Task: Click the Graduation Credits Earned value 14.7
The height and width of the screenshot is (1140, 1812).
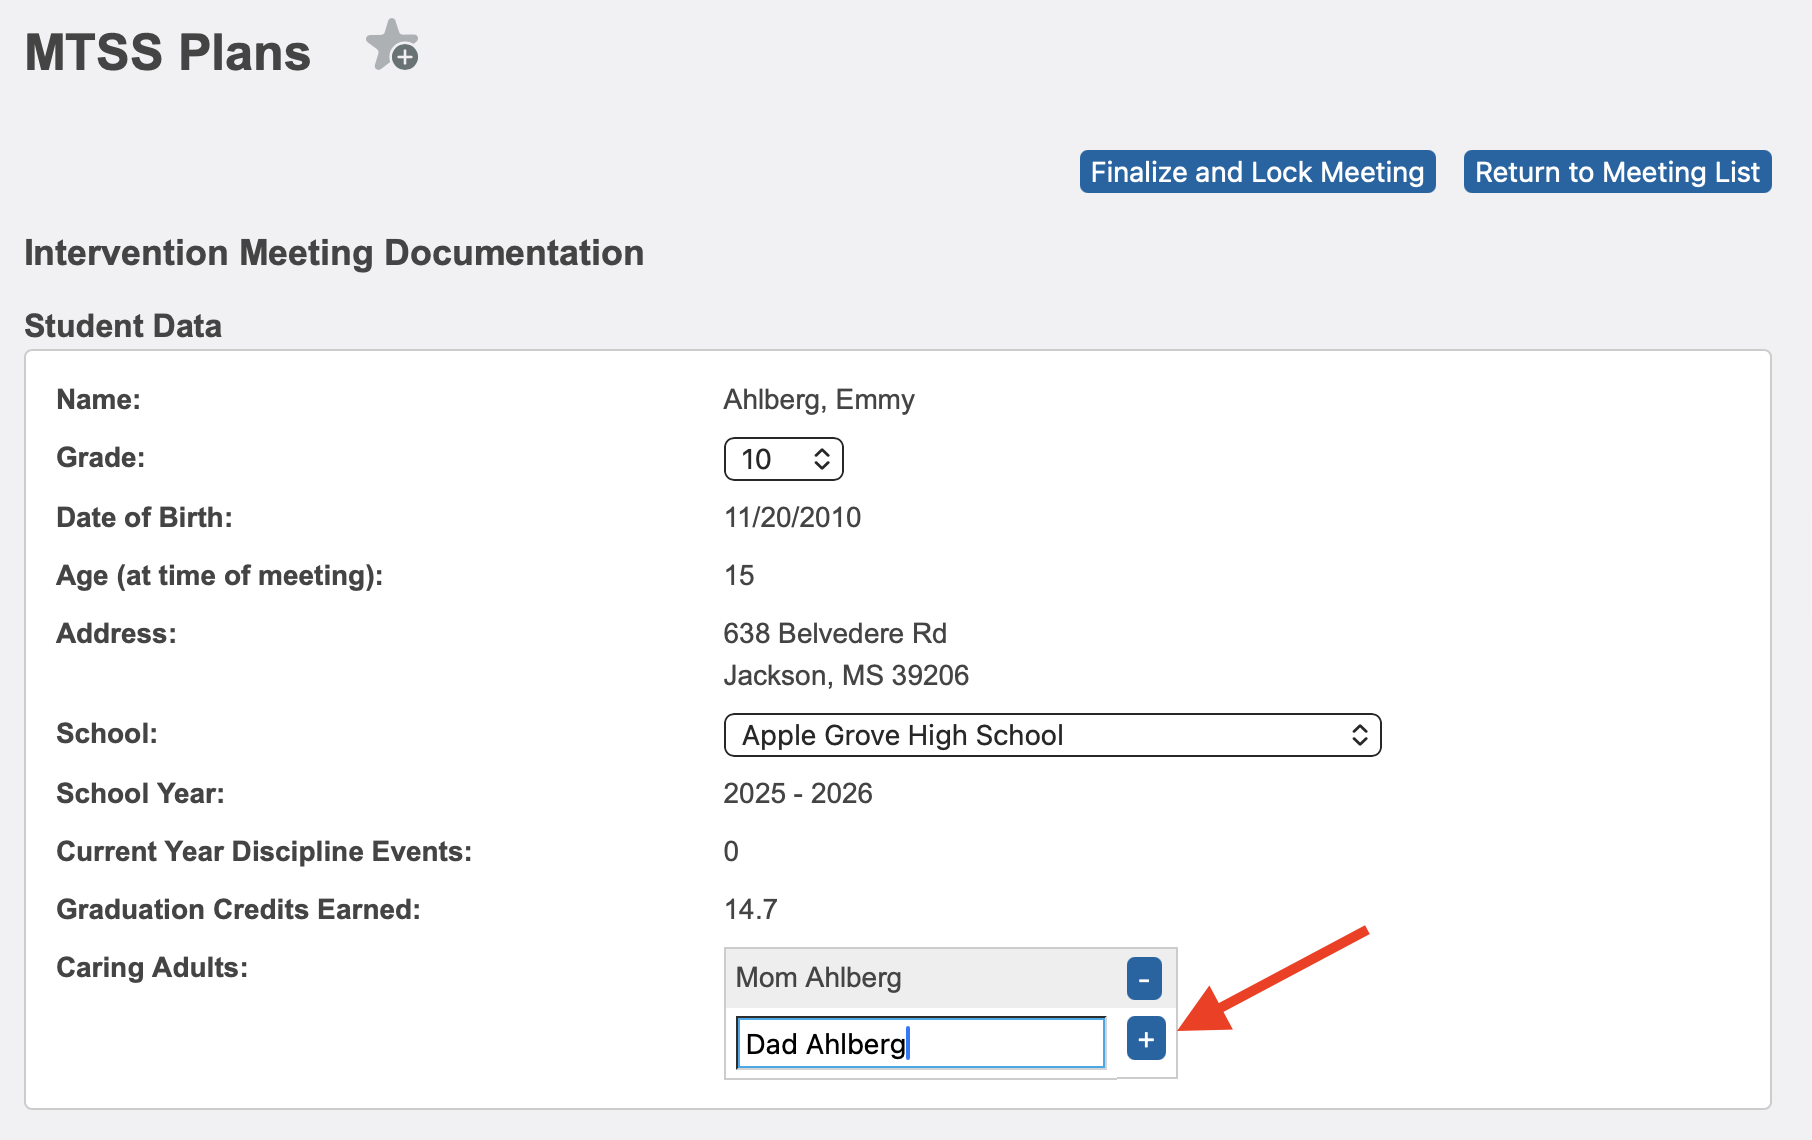Action: [x=748, y=909]
